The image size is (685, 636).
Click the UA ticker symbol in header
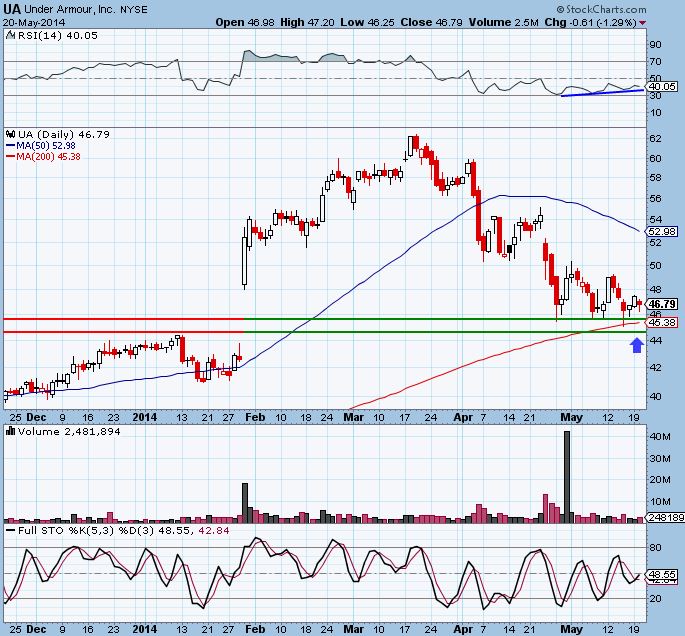12,9
